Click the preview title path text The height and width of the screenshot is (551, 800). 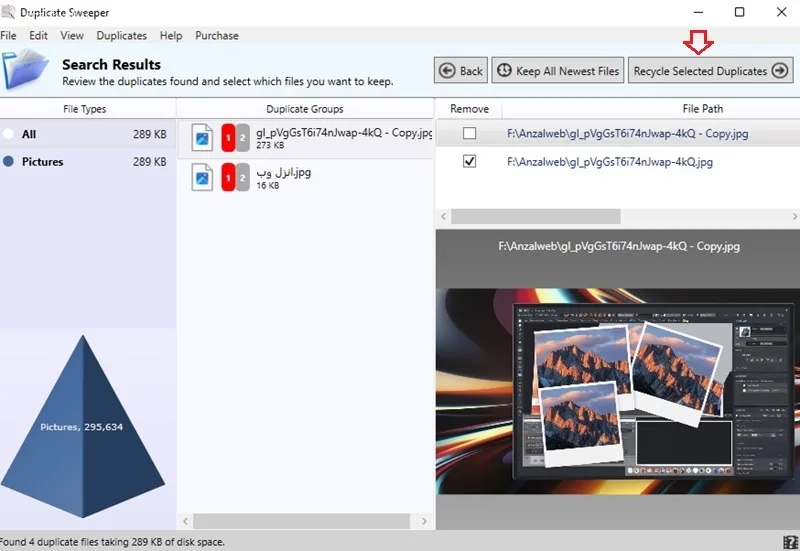[x=619, y=246]
